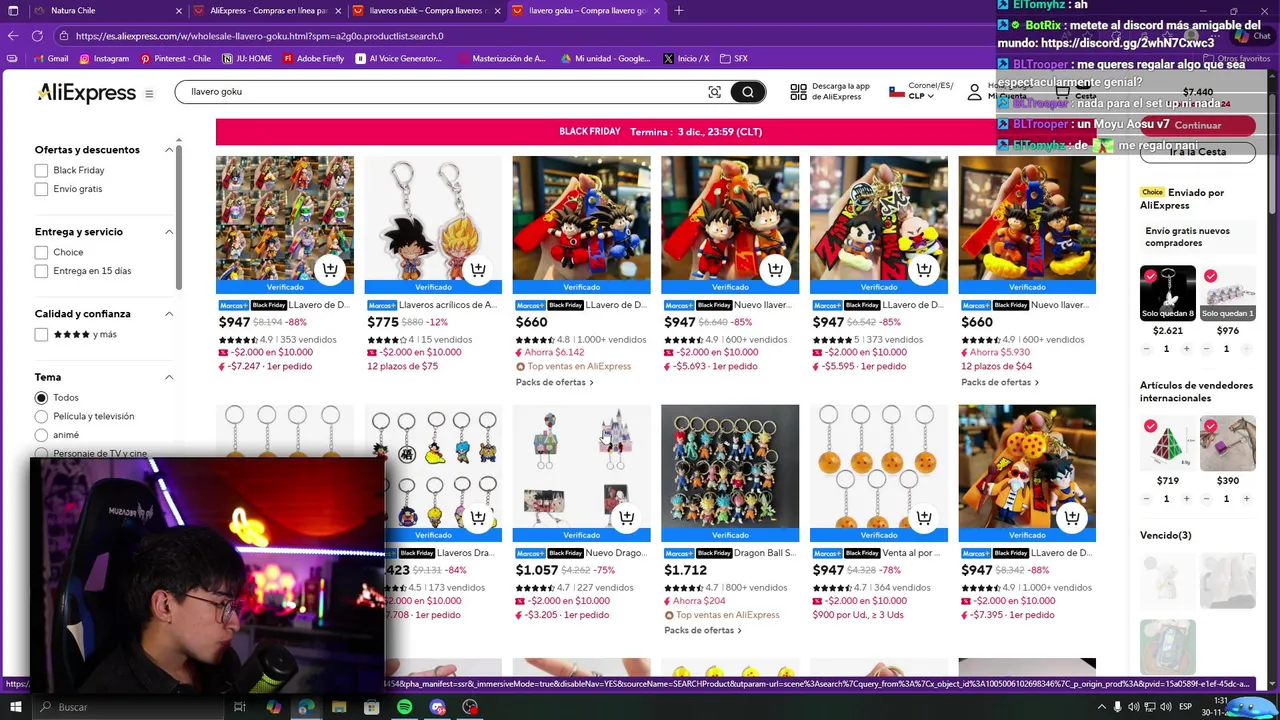Open Gmail bookmark
The height and width of the screenshot is (720, 1280).
coord(51,59)
